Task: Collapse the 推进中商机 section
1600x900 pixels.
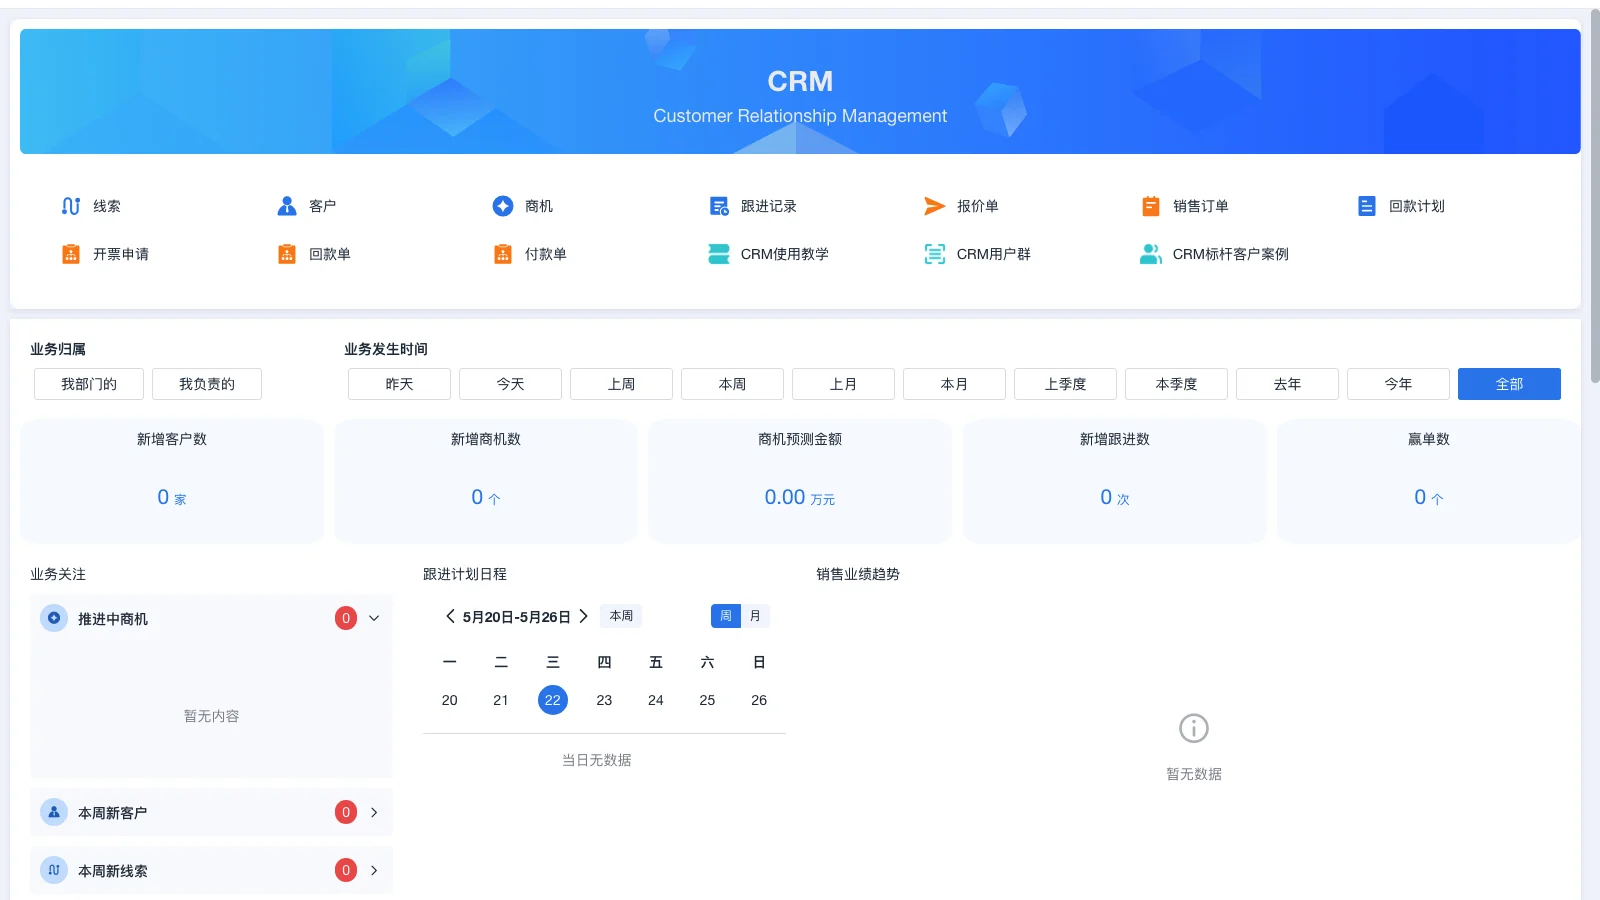Action: point(374,618)
